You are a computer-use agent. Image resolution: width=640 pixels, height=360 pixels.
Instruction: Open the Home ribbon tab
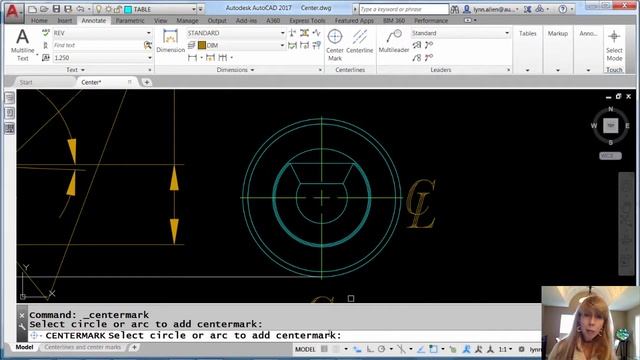(39, 20)
